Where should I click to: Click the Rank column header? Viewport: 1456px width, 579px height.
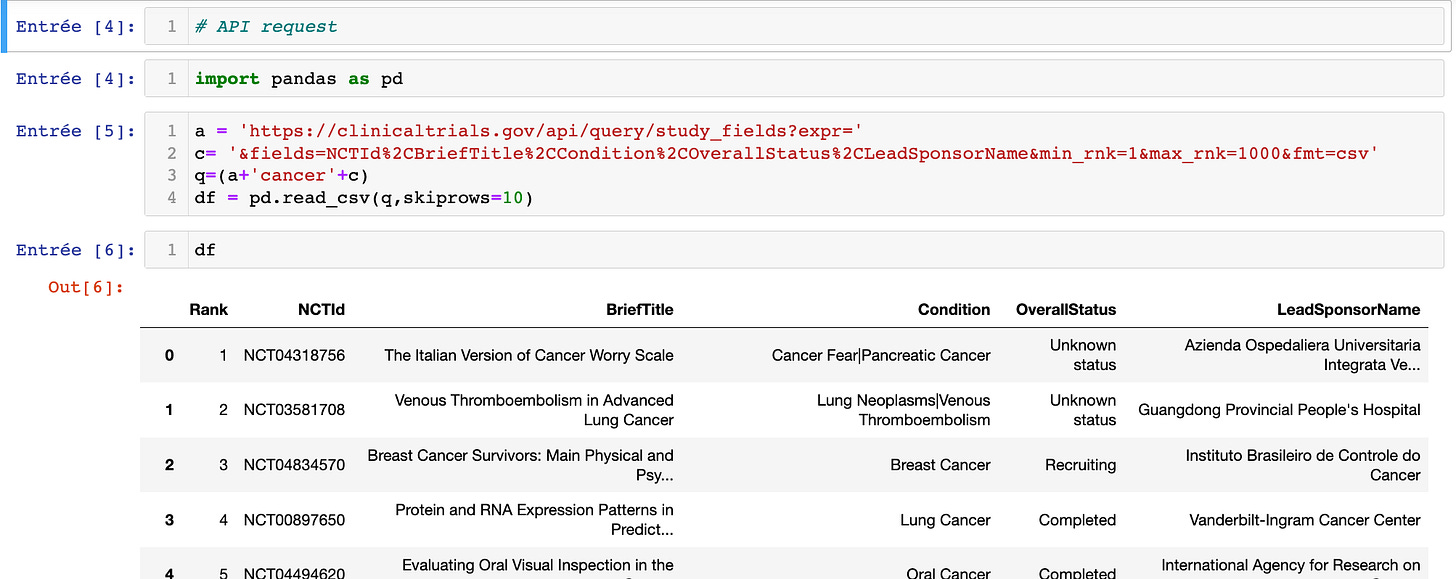pos(208,310)
